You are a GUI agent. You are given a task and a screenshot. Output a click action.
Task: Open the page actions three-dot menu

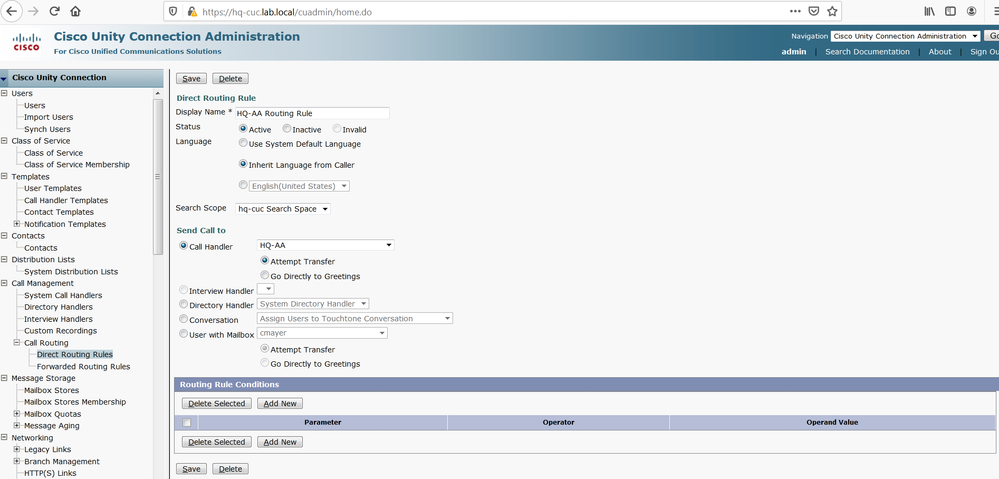pyautogui.click(x=795, y=11)
